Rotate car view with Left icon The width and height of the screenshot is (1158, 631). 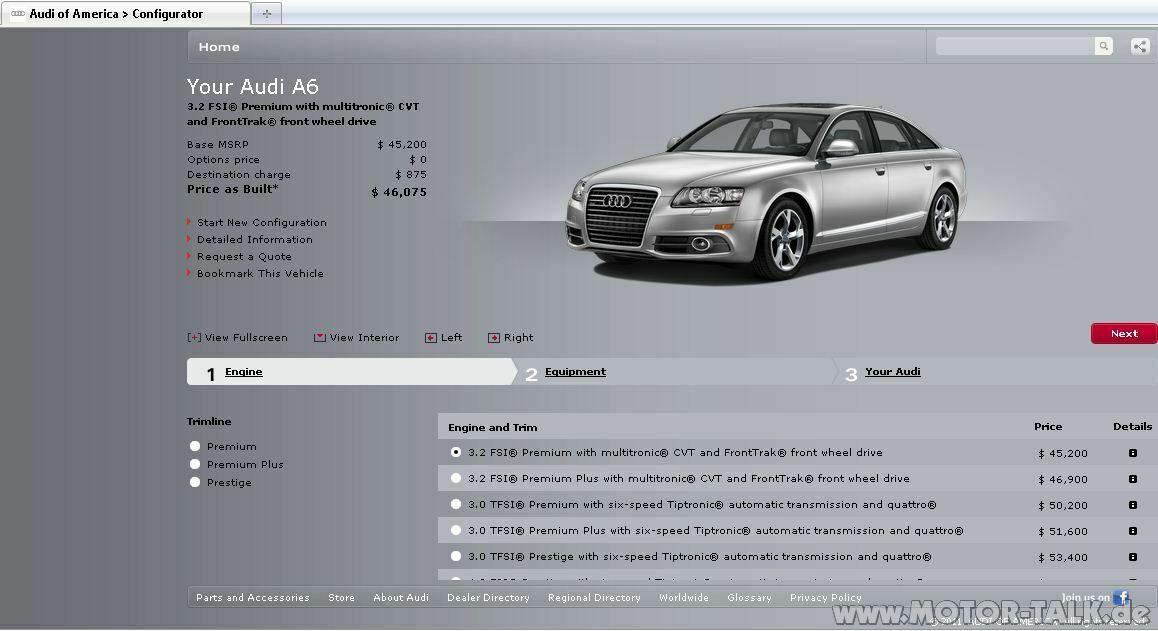pos(431,338)
